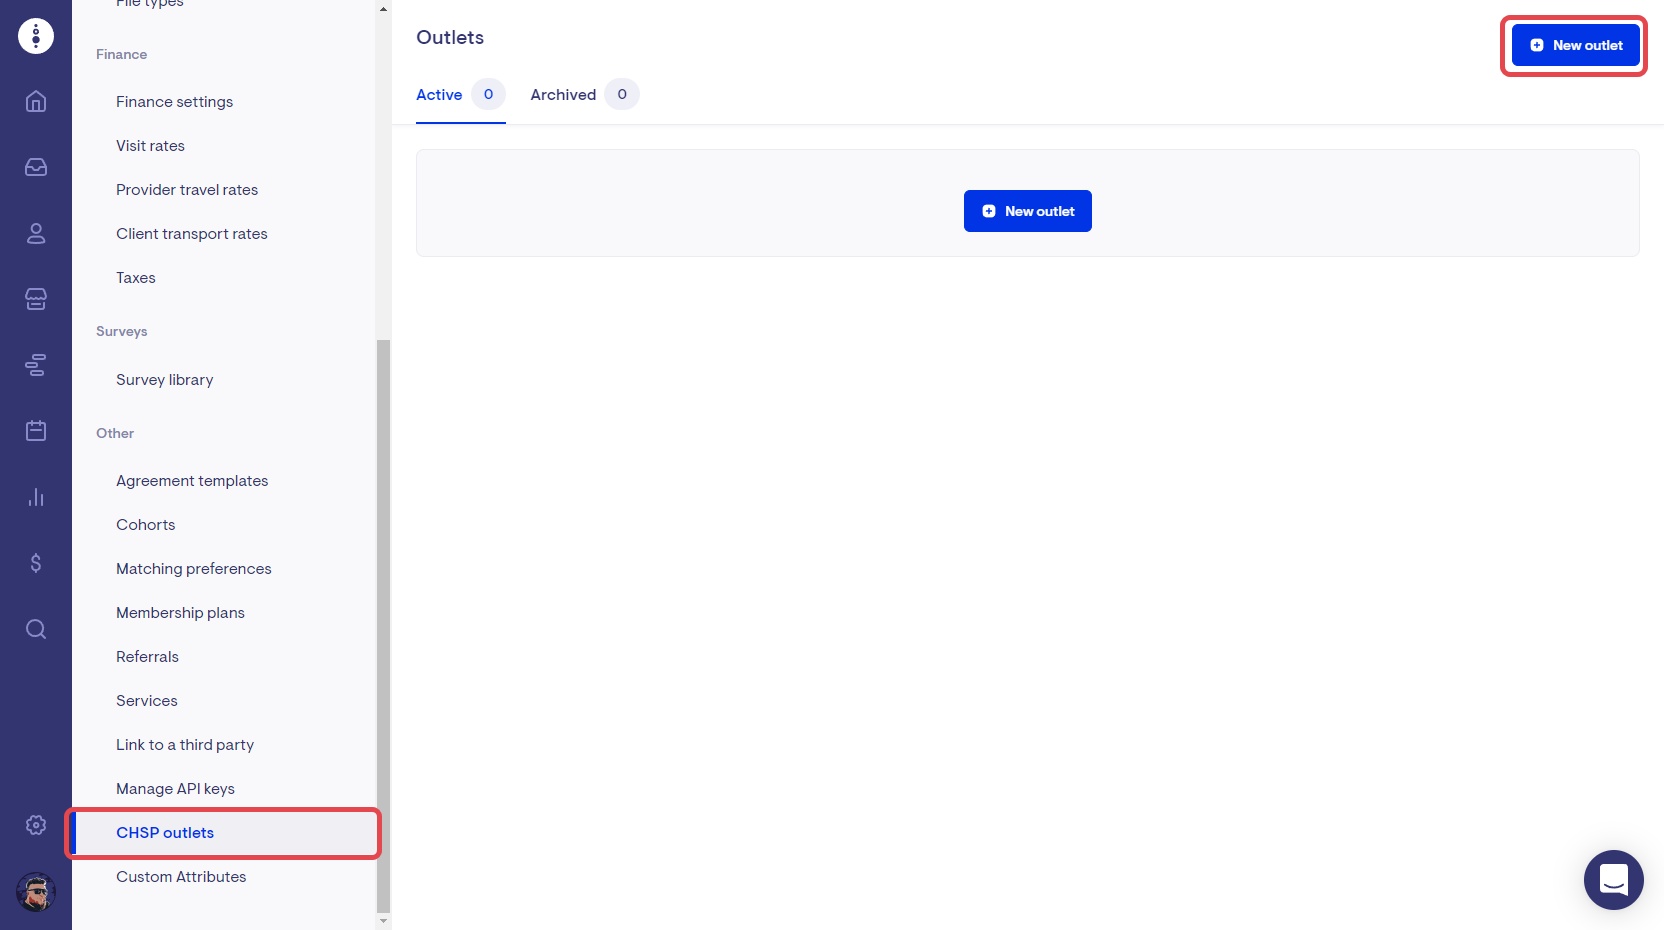Click New outlet button in empty panel
This screenshot has height=930, width=1664.
1027,211
